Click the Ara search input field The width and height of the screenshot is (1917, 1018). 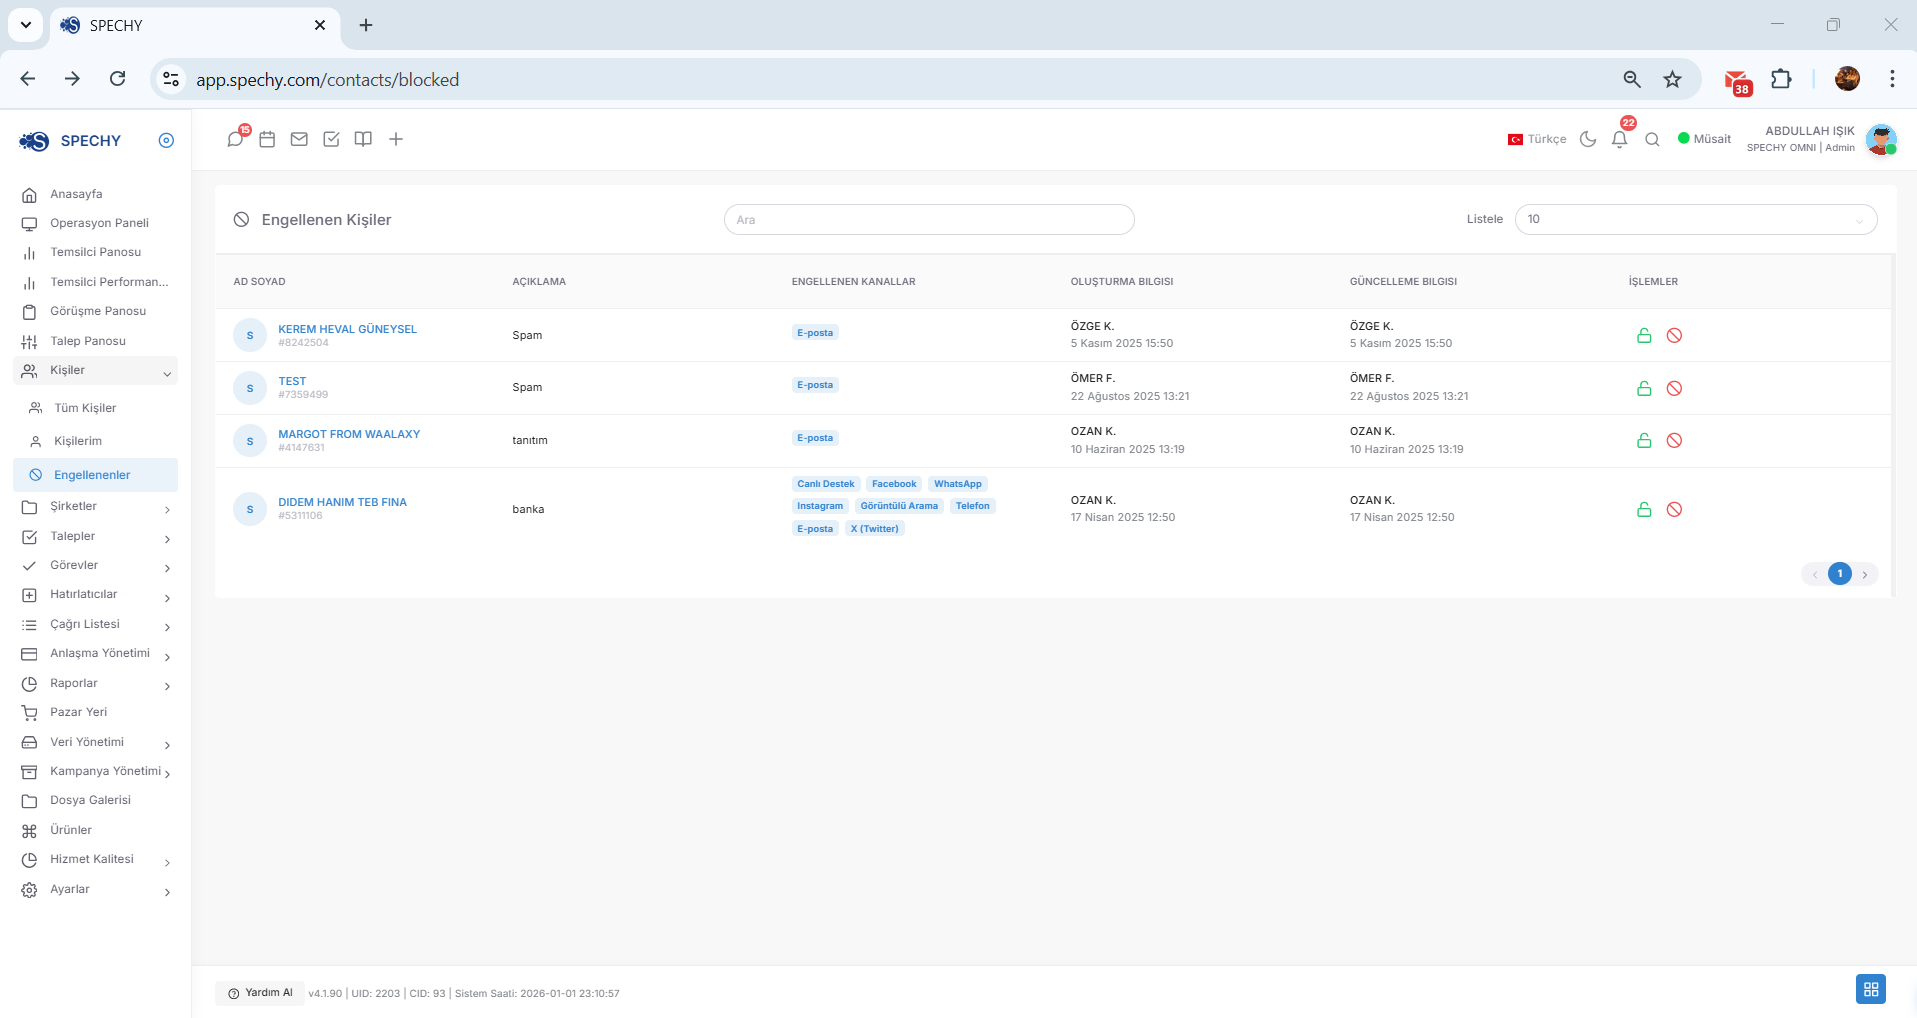(929, 220)
